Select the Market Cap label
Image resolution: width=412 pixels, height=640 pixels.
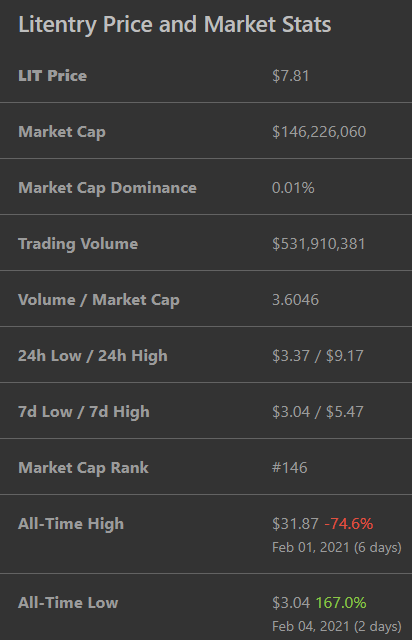(x=62, y=132)
